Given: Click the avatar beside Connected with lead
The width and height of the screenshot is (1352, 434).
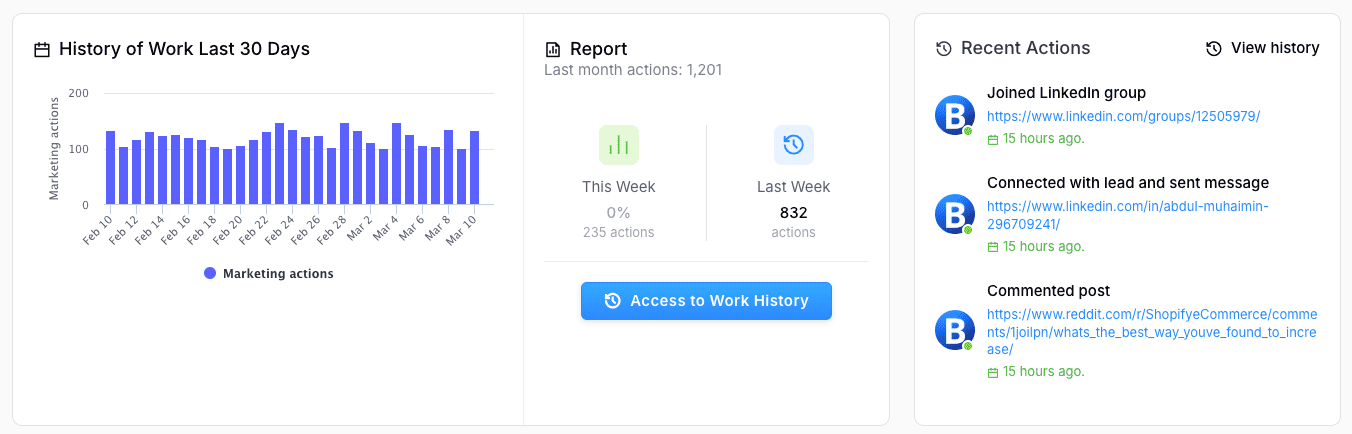Looking at the screenshot, I should click(954, 214).
